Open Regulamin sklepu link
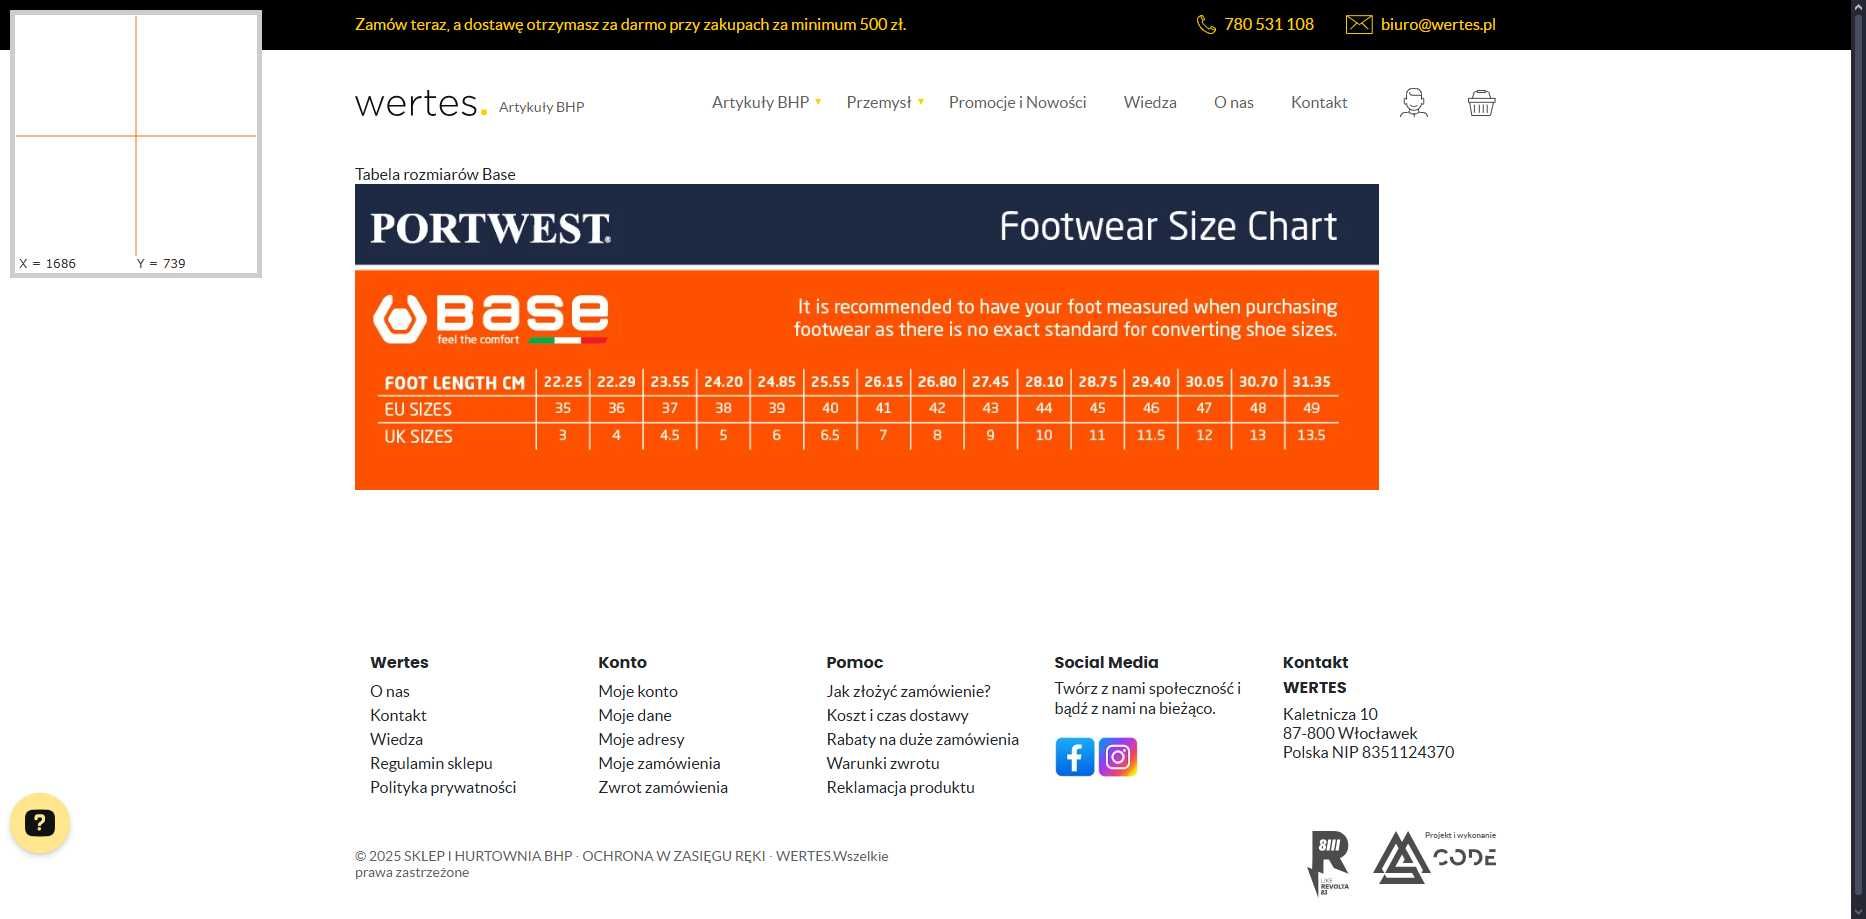The width and height of the screenshot is (1866, 919). click(431, 763)
